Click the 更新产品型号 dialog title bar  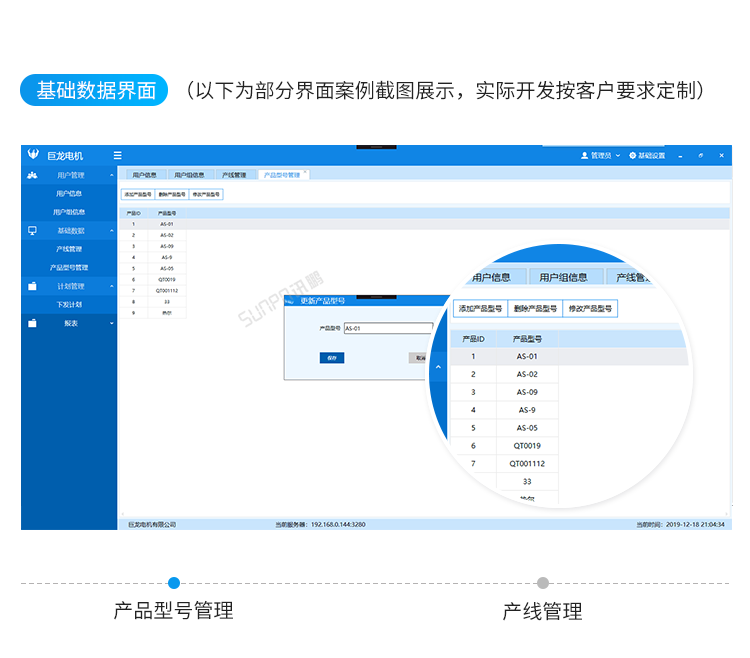tap(366, 301)
